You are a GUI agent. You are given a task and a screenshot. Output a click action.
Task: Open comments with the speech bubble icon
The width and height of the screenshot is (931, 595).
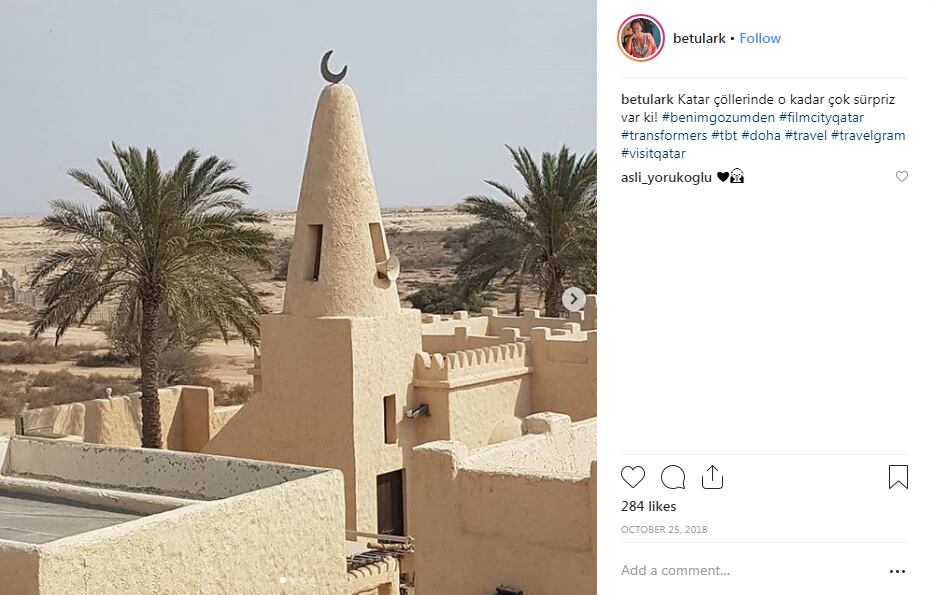pyautogui.click(x=673, y=477)
